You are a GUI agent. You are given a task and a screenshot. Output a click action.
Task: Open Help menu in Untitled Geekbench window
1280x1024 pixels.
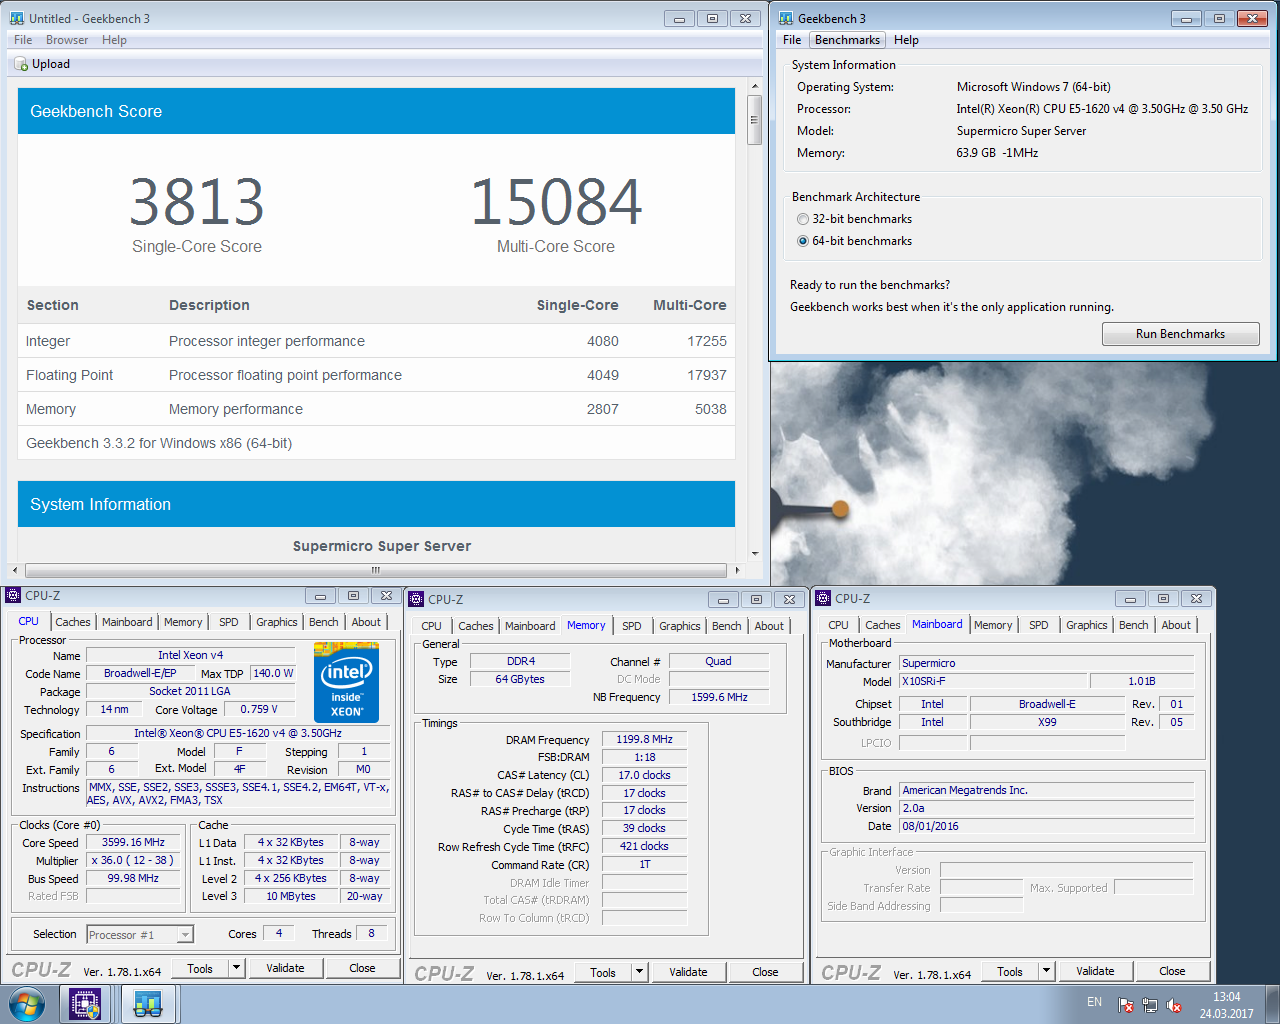click(114, 40)
